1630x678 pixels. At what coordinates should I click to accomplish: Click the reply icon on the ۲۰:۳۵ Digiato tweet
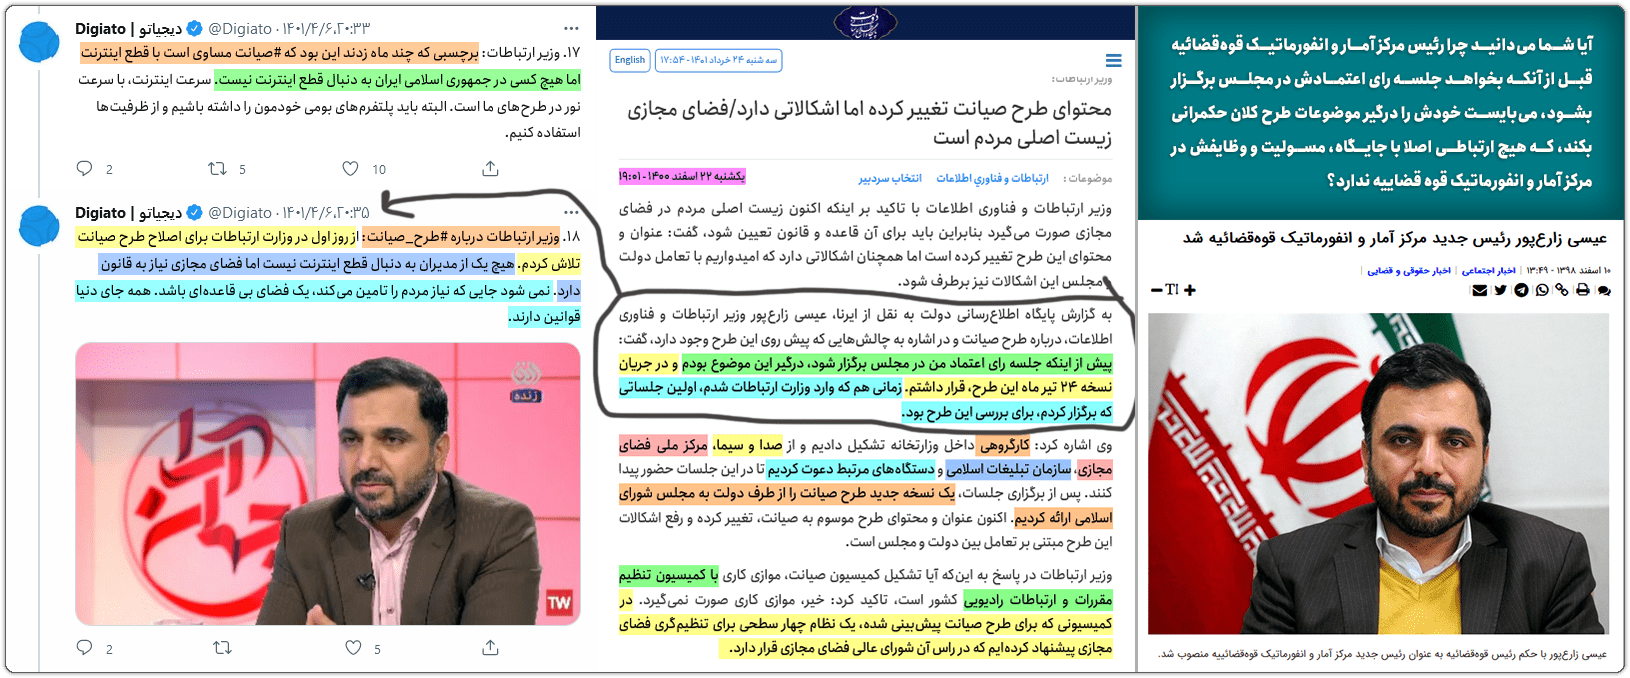pos(85,647)
